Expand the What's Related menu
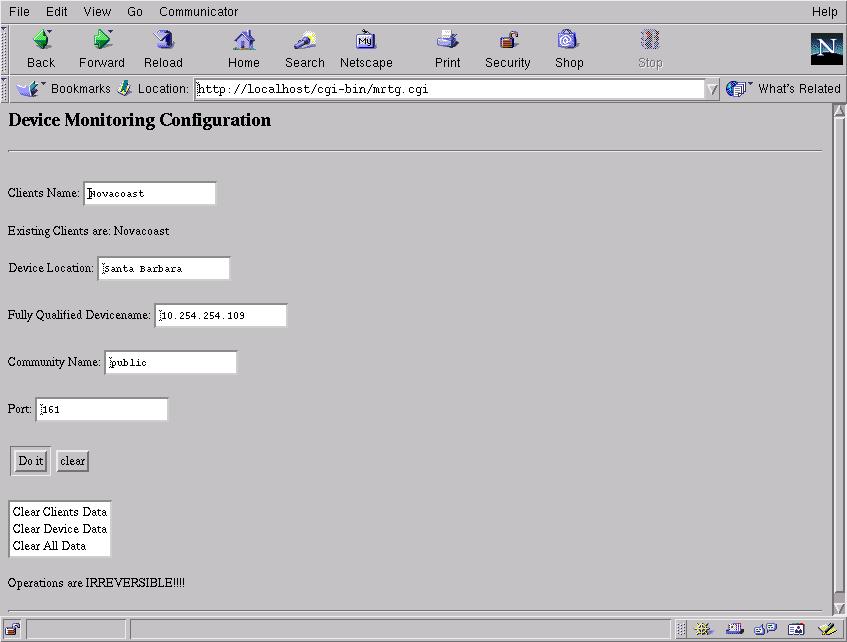Image resolution: width=847 pixels, height=642 pixels. [783, 89]
